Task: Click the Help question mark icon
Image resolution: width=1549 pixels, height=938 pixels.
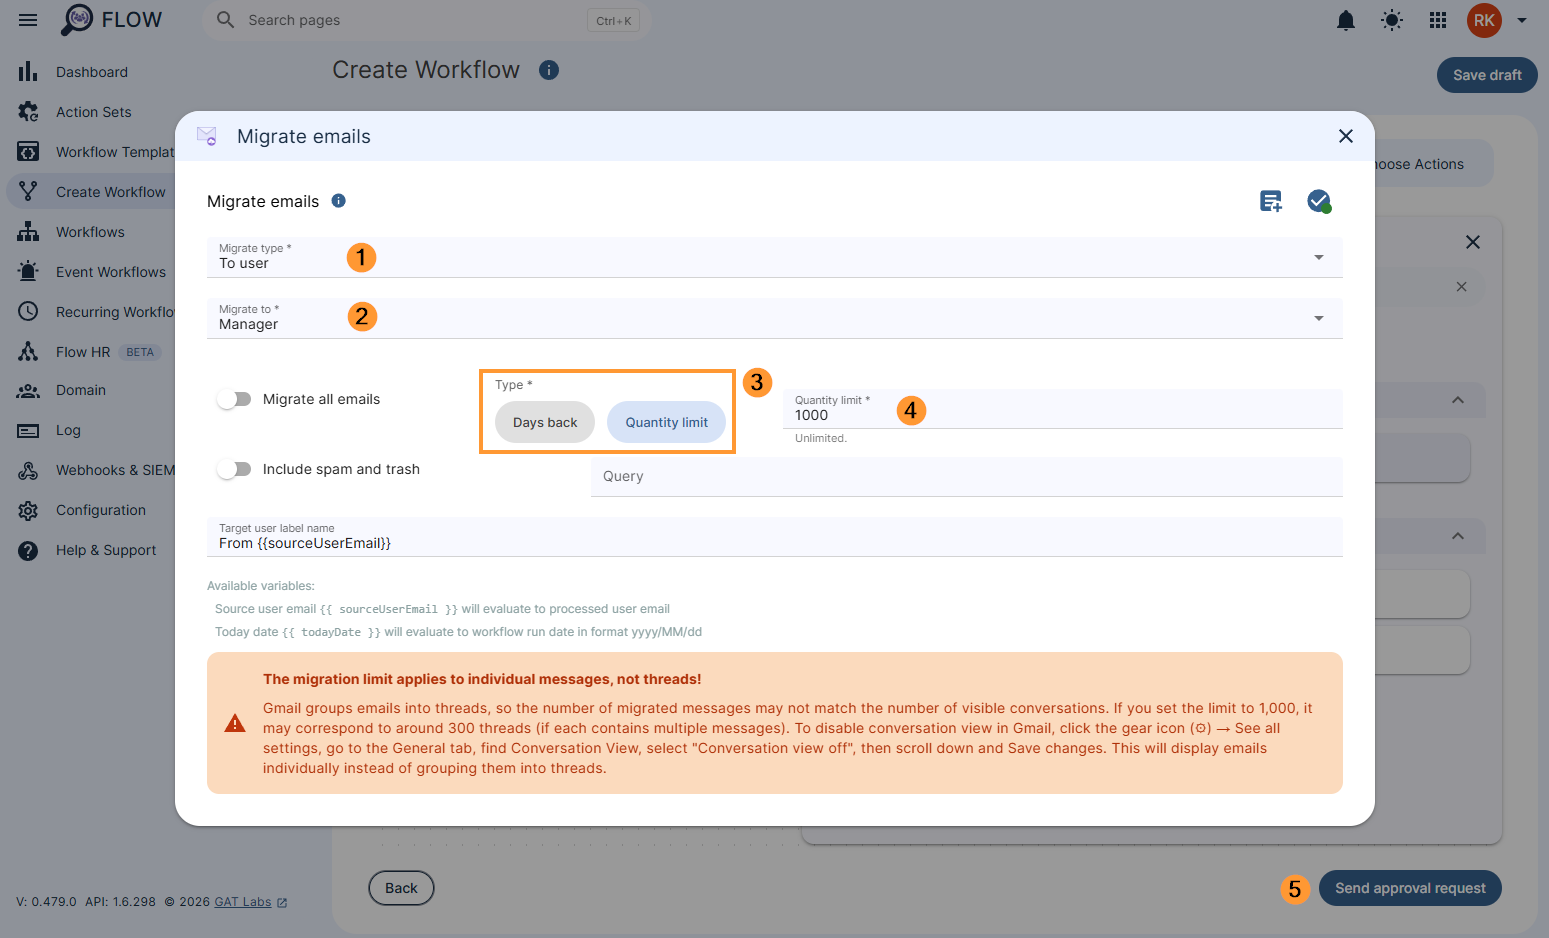Action: (28, 551)
